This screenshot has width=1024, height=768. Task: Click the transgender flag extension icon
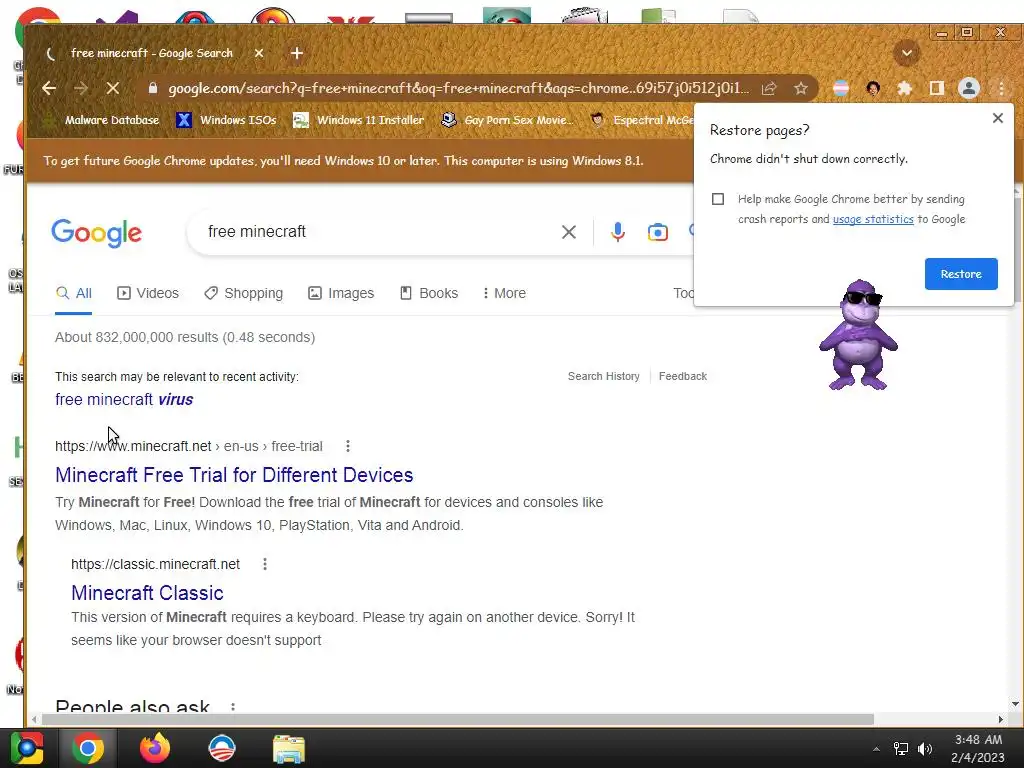[840, 88]
